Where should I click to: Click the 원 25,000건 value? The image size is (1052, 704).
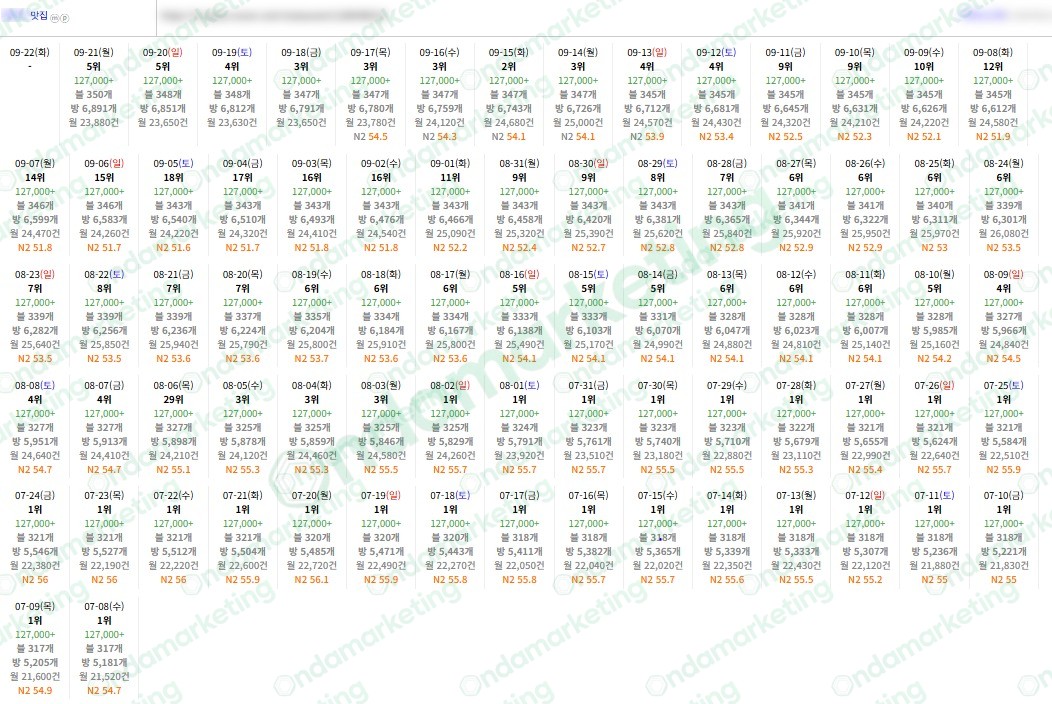[x=578, y=123]
